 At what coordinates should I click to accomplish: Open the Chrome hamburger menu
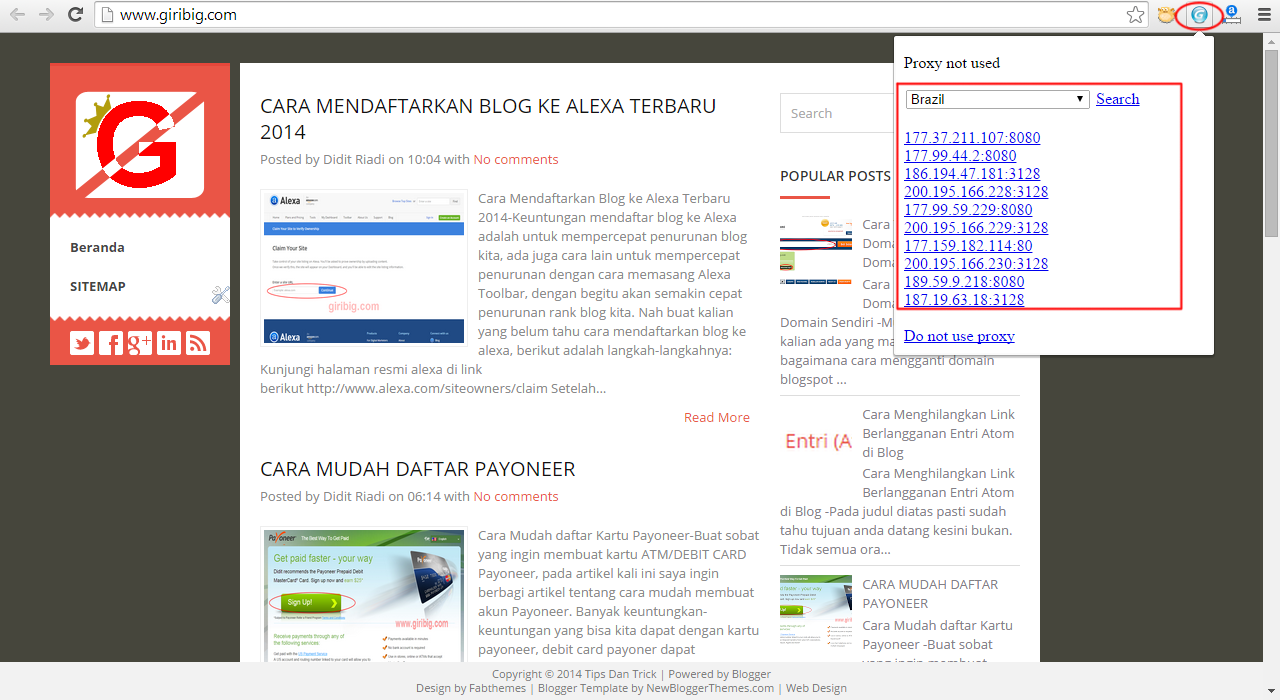point(1263,15)
